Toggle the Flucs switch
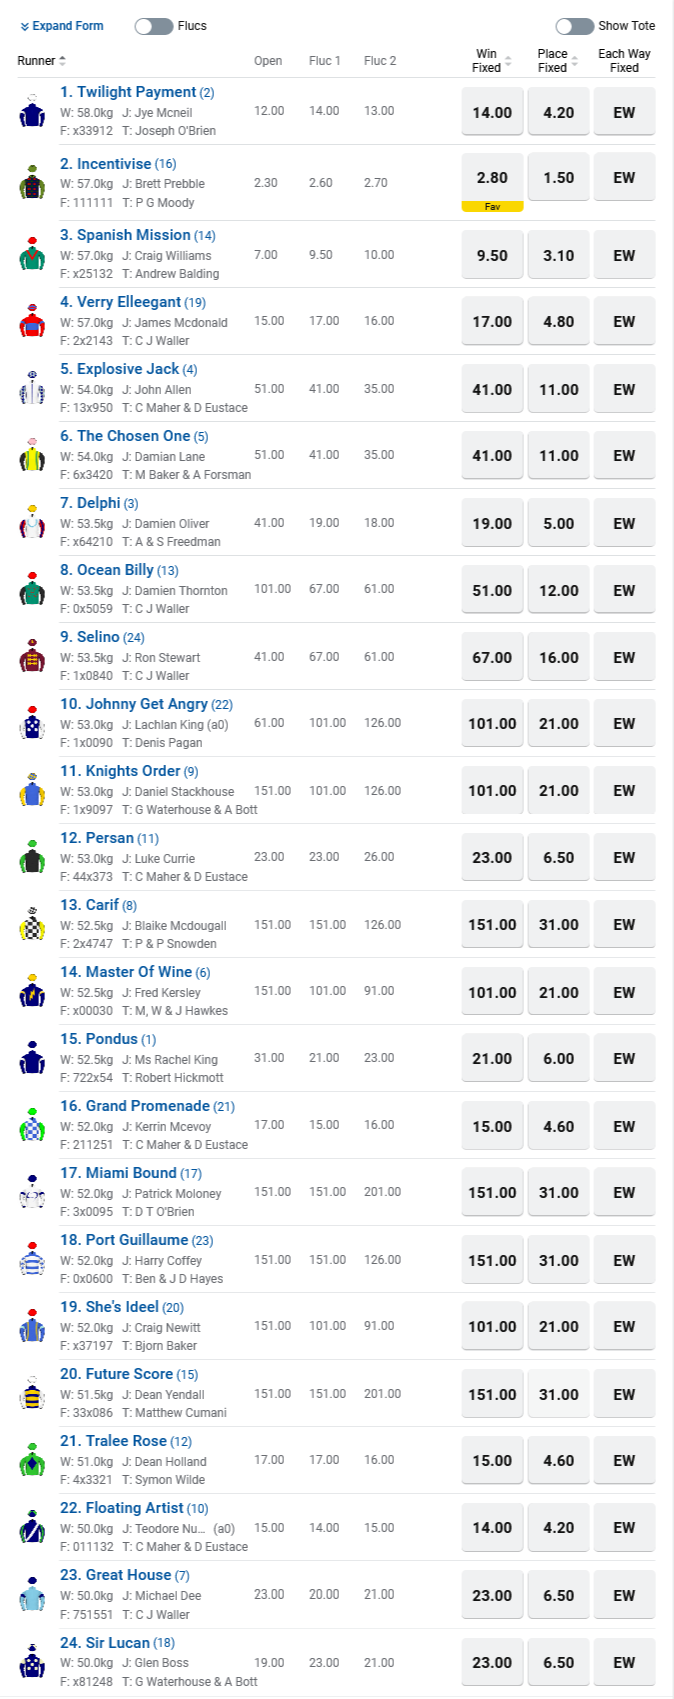The image size is (674, 1699). [x=154, y=26]
